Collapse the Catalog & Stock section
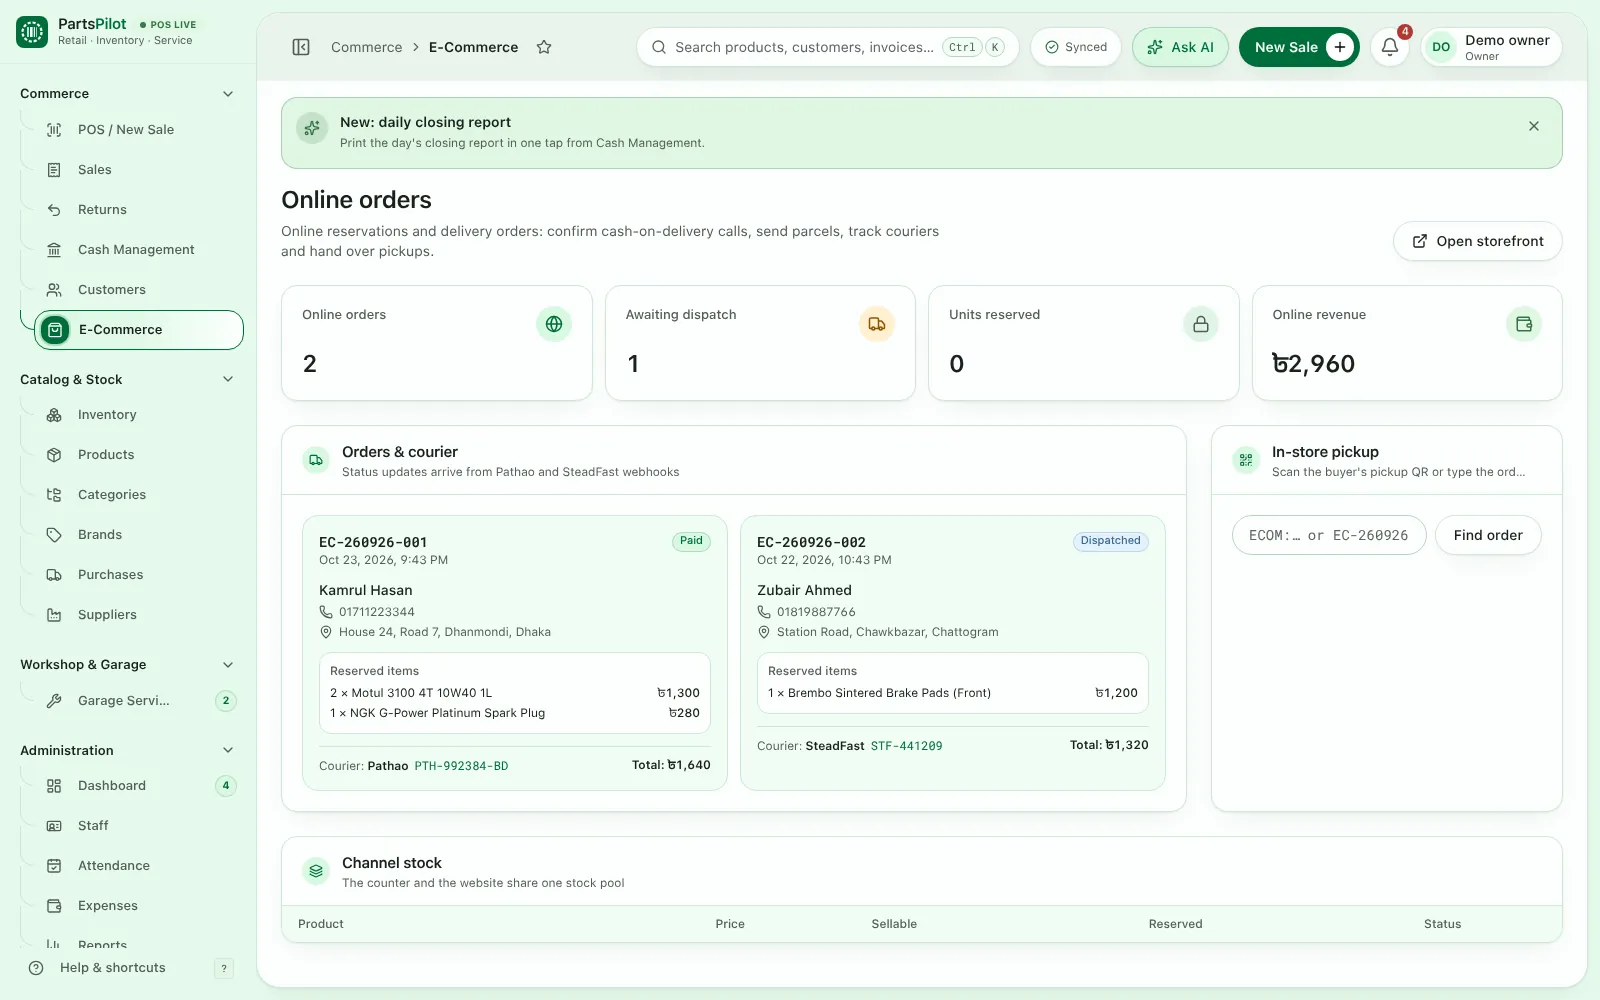The image size is (1600, 1000). pyautogui.click(x=228, y=380)
